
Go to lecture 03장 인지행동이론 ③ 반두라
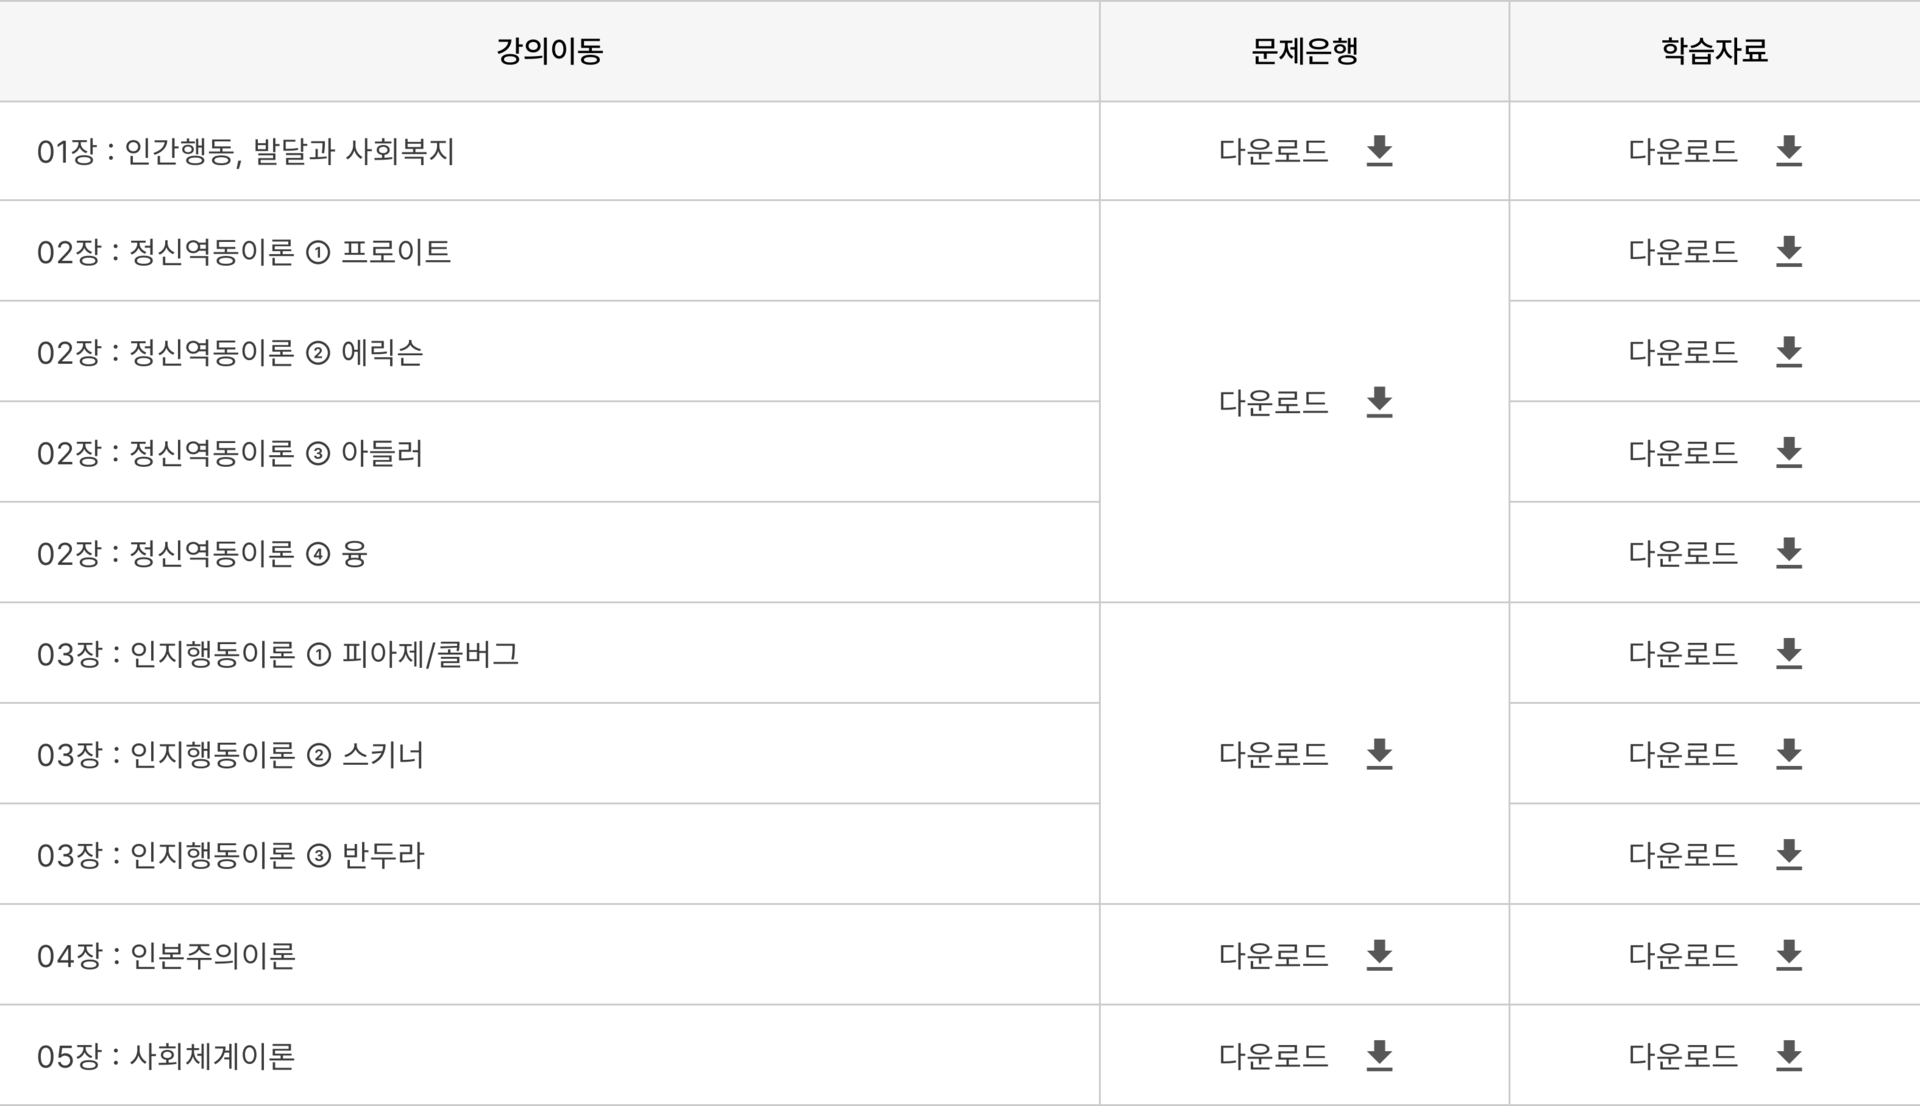(231, 855)
